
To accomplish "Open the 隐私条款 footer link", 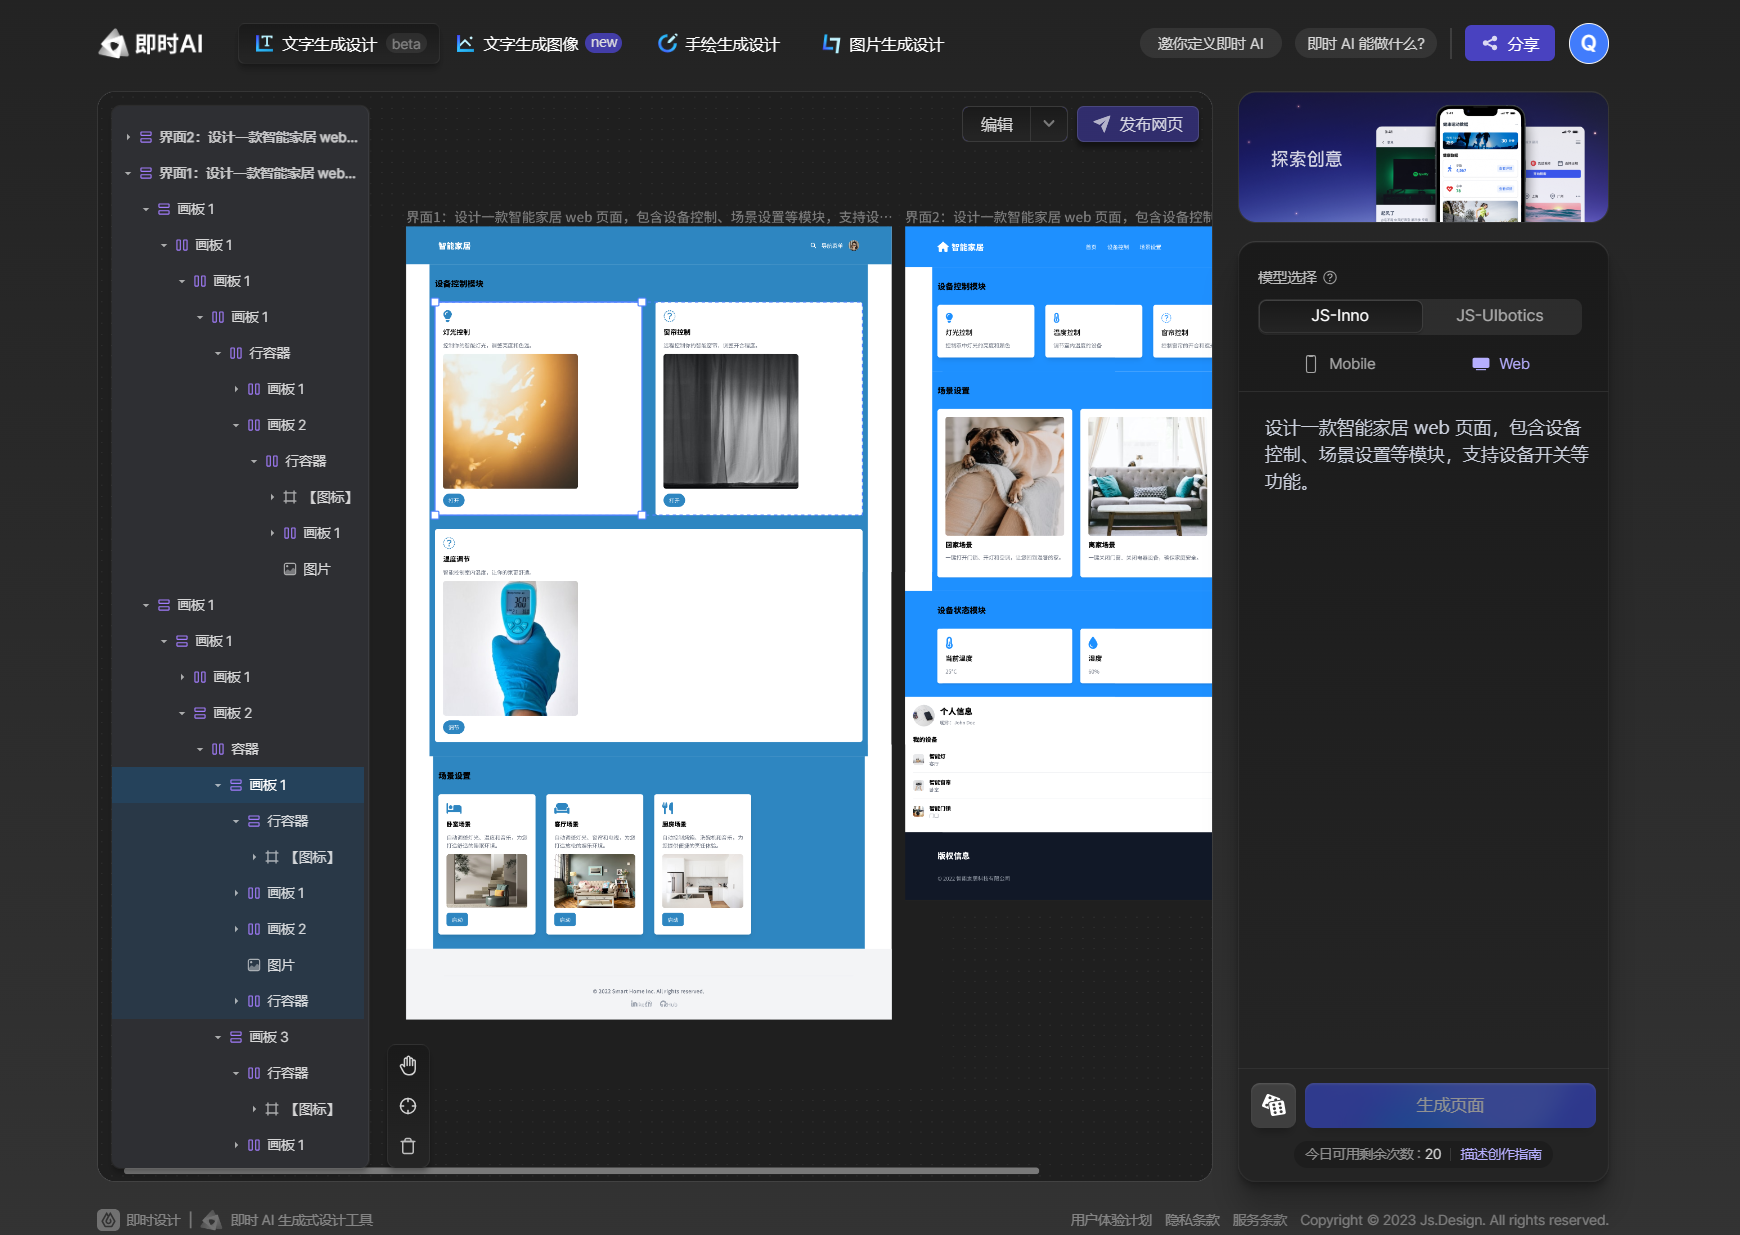I will coord(1192,1220).
